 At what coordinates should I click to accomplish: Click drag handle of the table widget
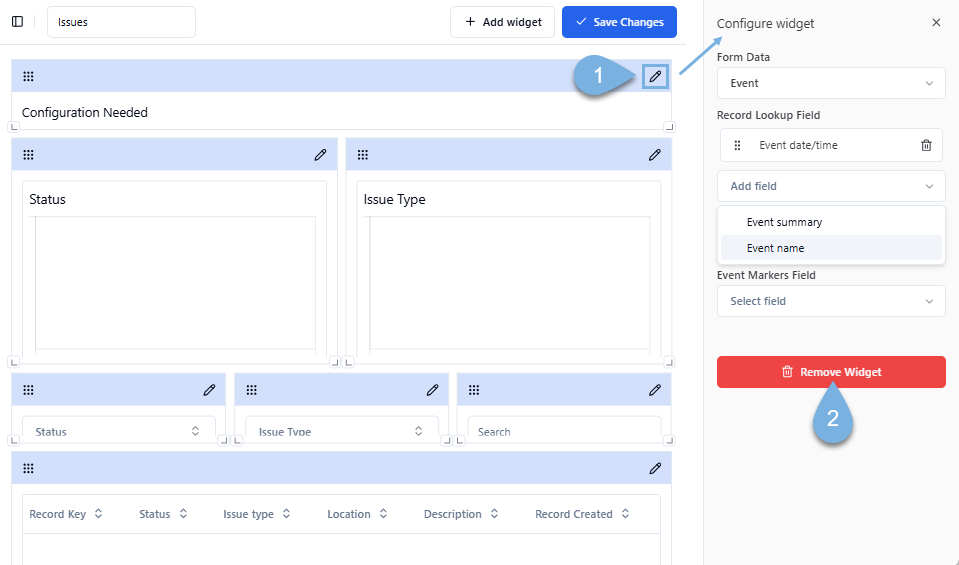[28, 468]
